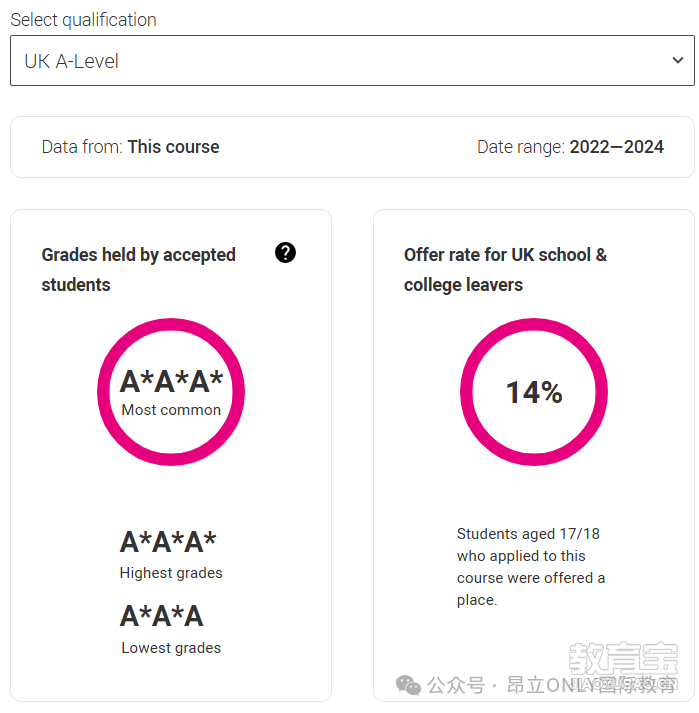
Task: Click the Highest grades caption
Action: (171, 573)
